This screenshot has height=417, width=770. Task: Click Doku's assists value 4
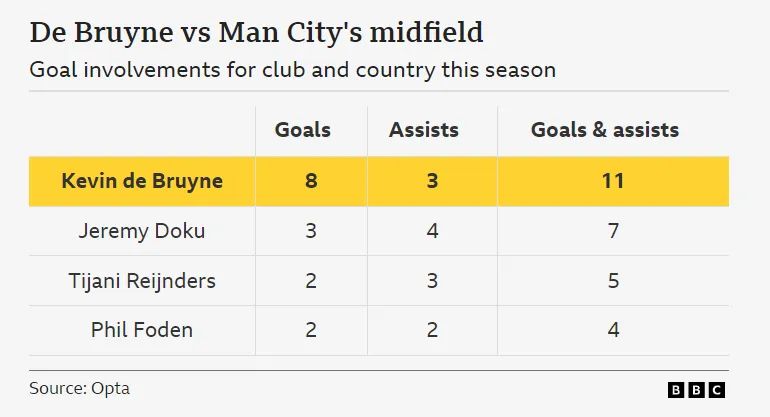click(432, 231)
